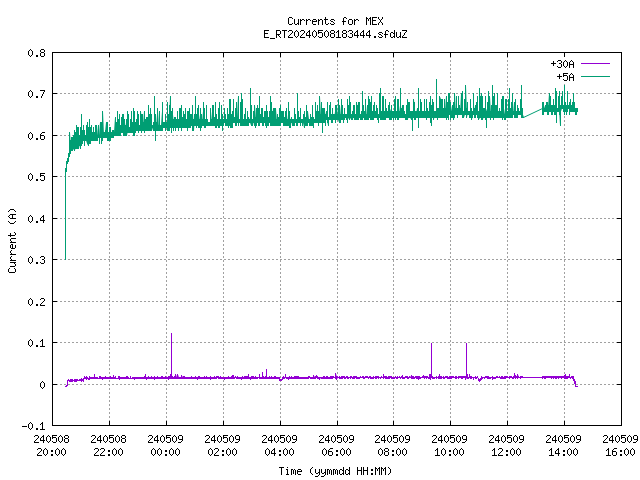Screen dimensions: 640x480
Task: Click the purple spike just after 10:00
Action: [x=467, y=359]
